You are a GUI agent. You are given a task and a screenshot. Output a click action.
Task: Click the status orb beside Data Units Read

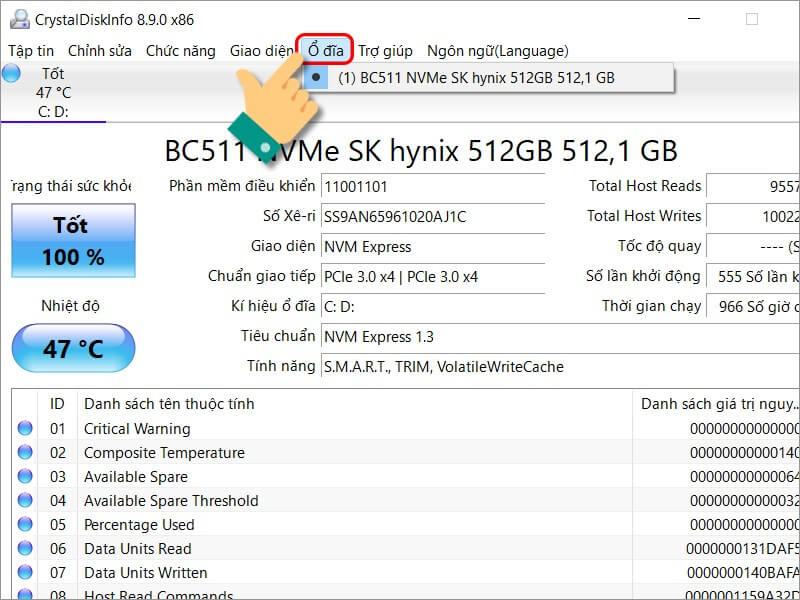(25, 549)
